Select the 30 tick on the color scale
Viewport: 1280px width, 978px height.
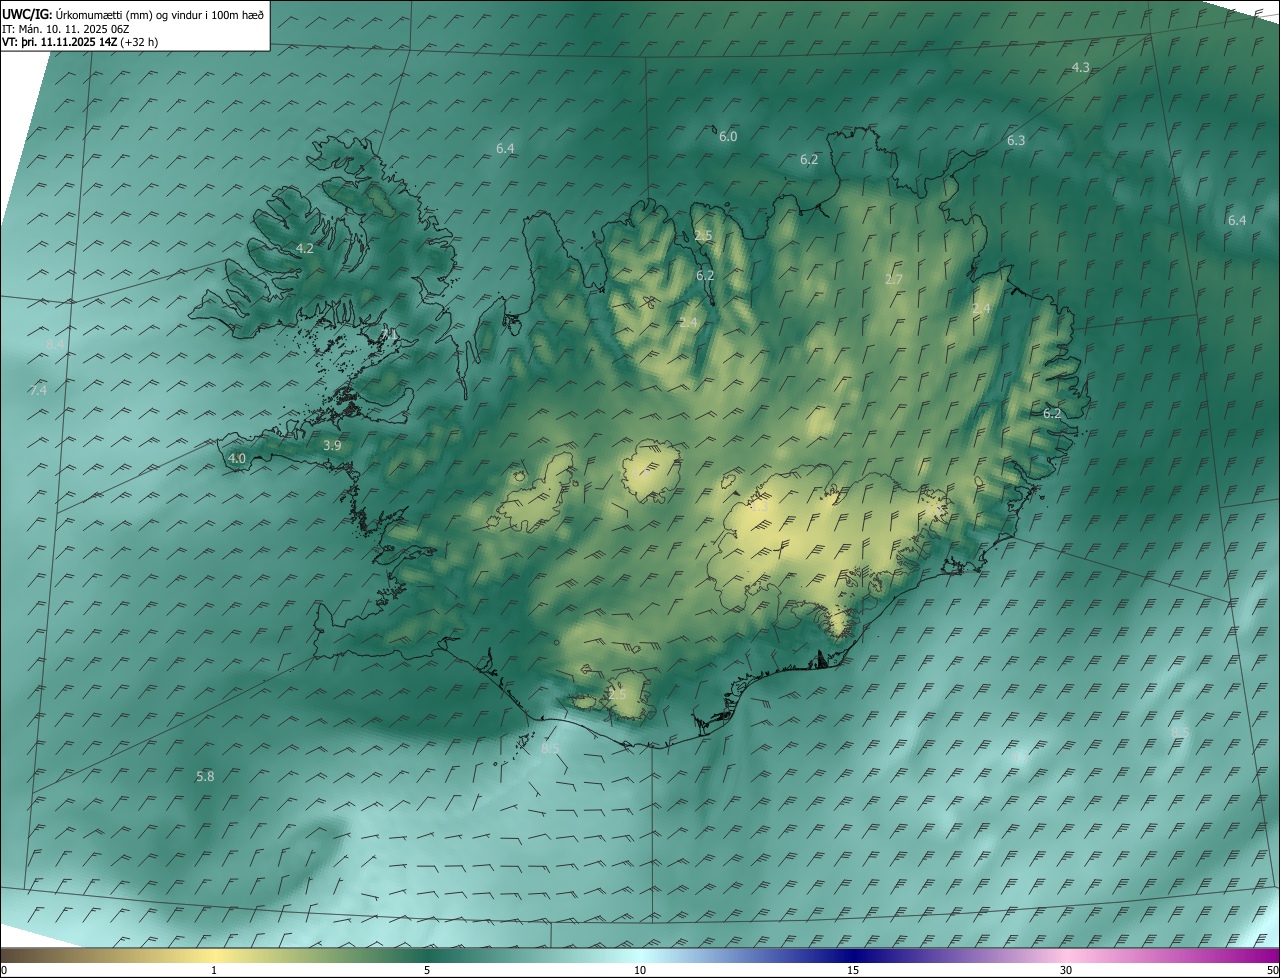point(1066,970)
